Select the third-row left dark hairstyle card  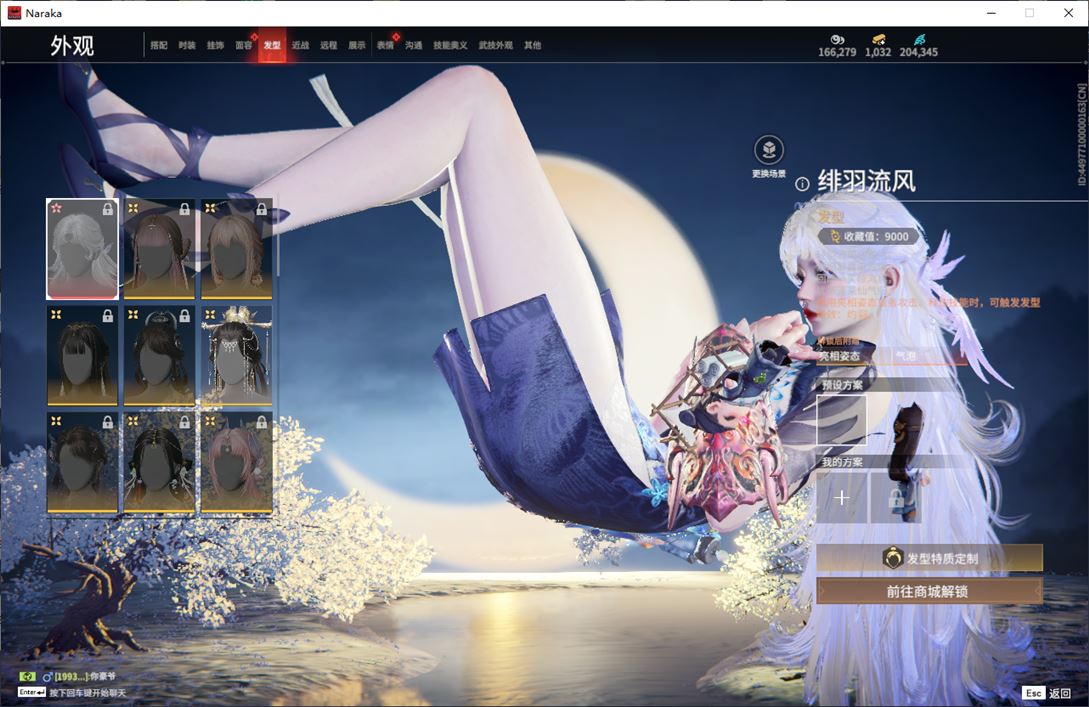[83, 462]
